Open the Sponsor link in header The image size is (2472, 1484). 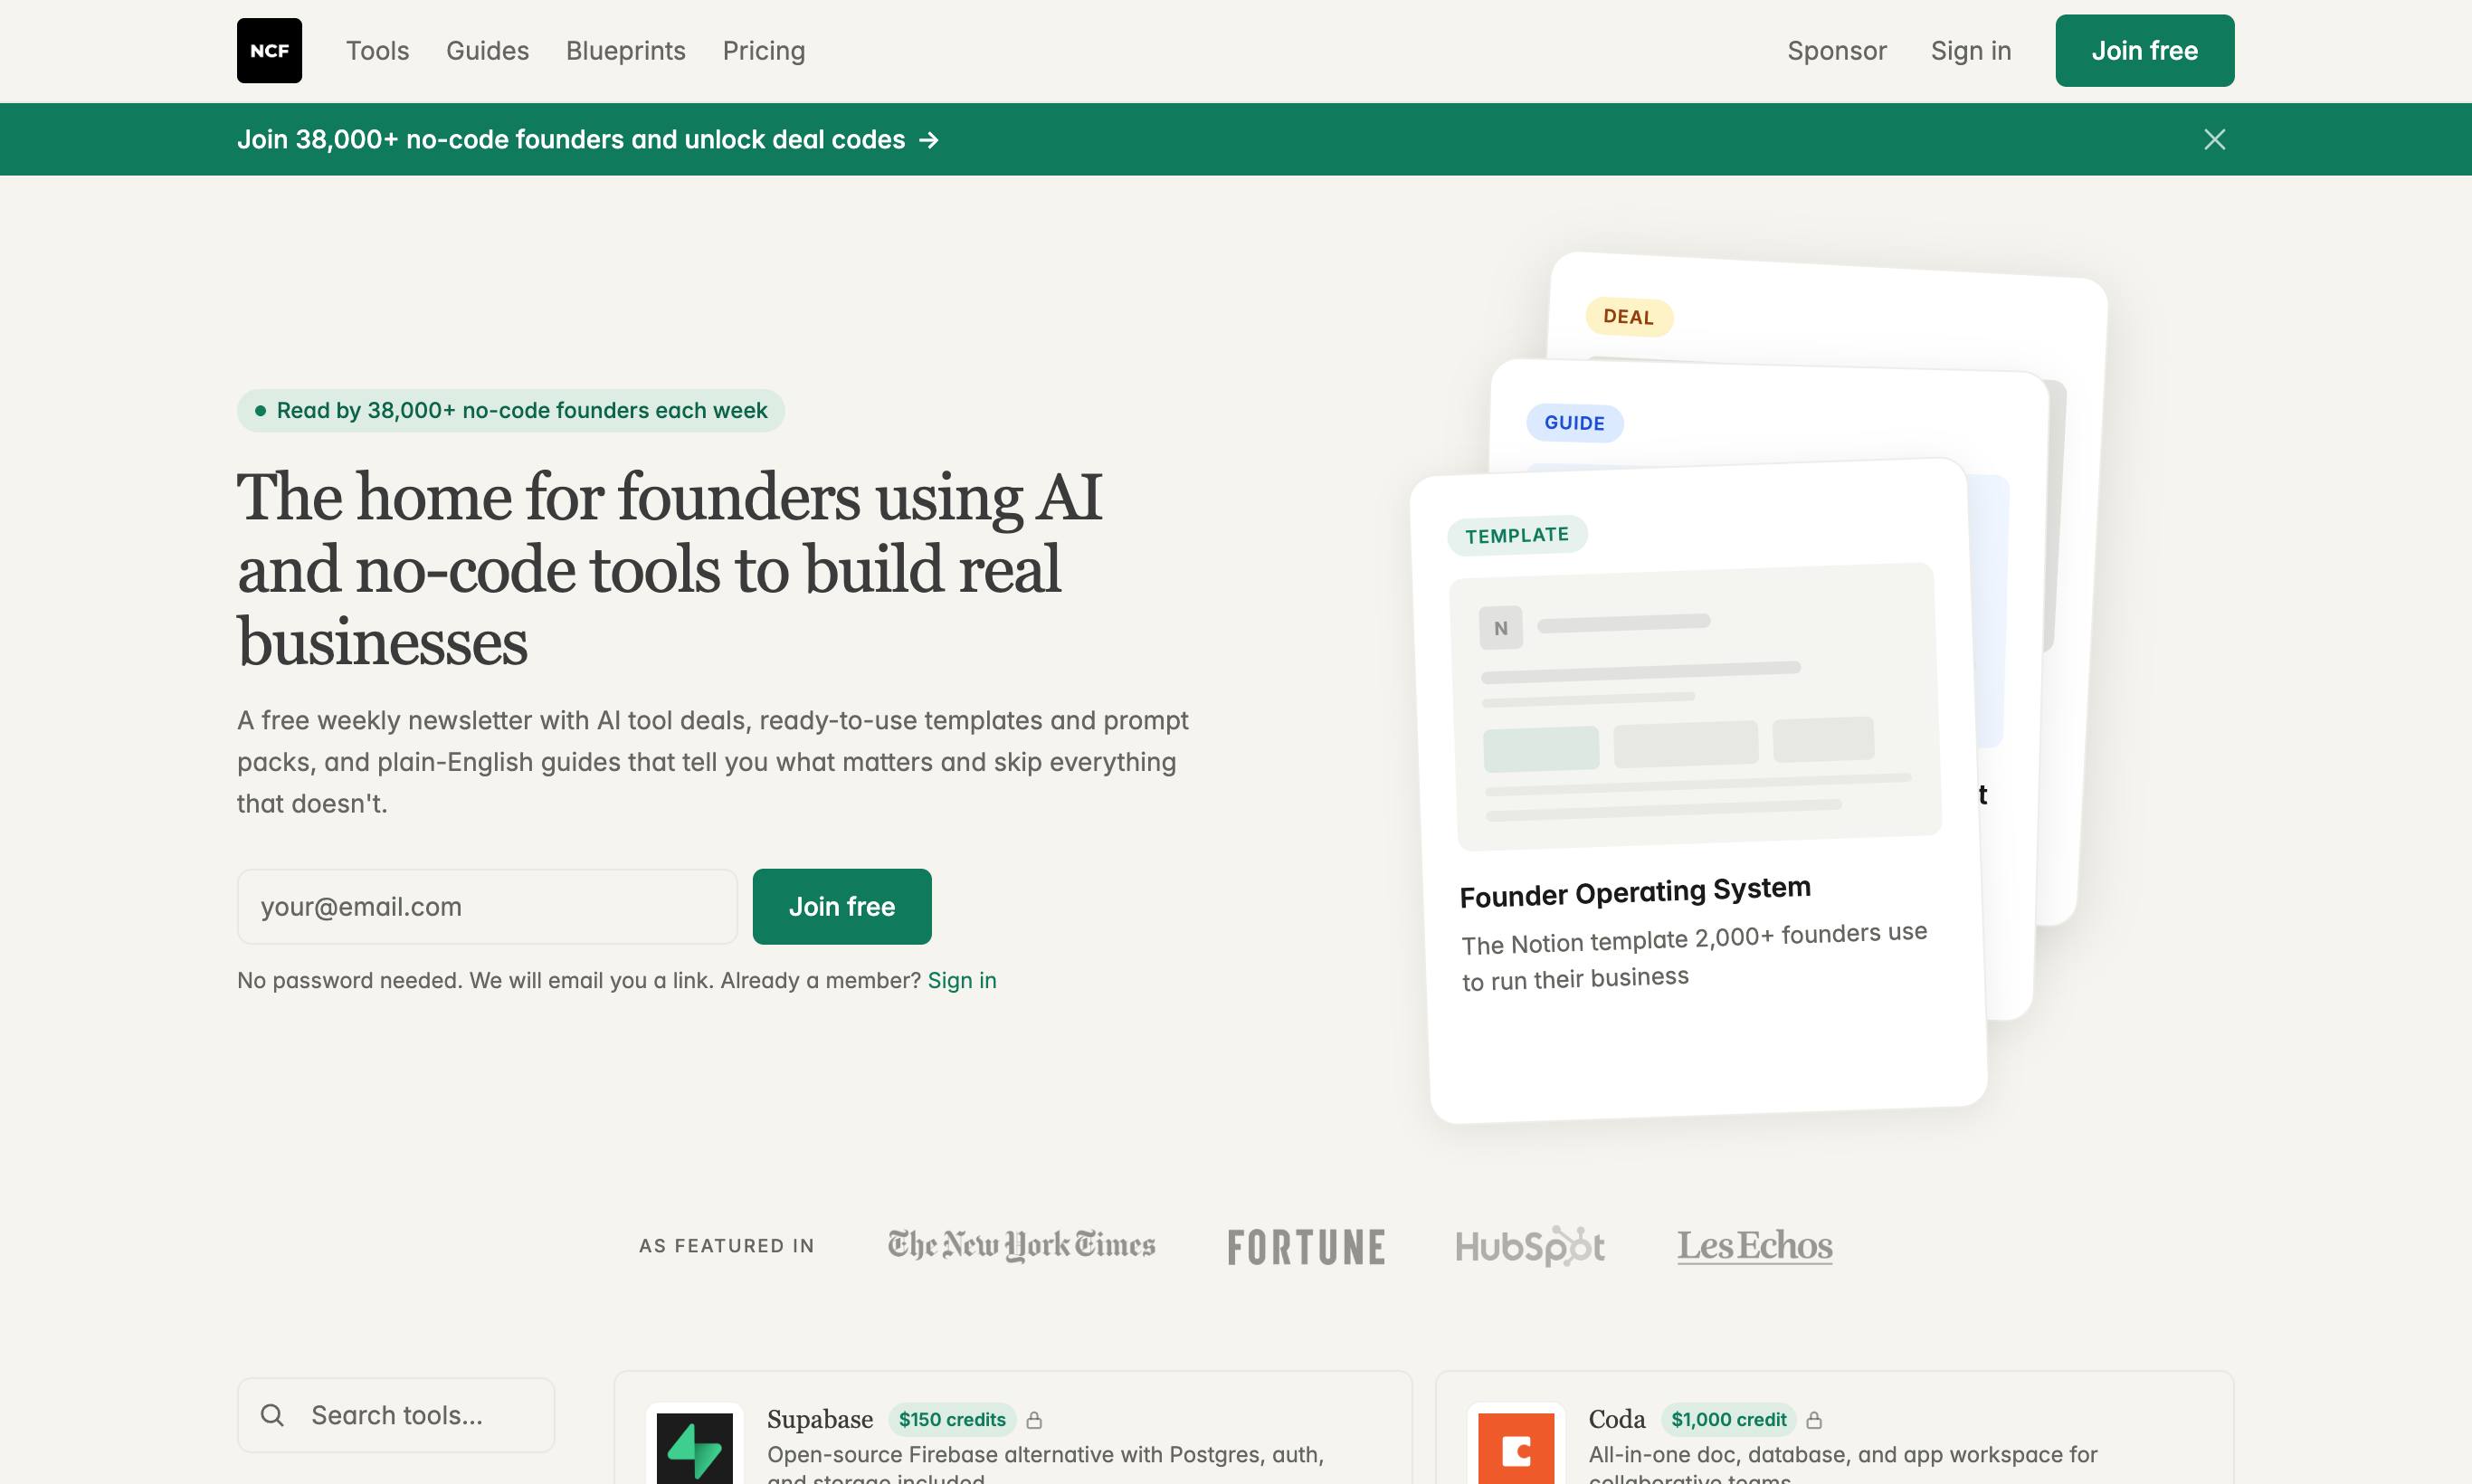tap(1837, 51)
